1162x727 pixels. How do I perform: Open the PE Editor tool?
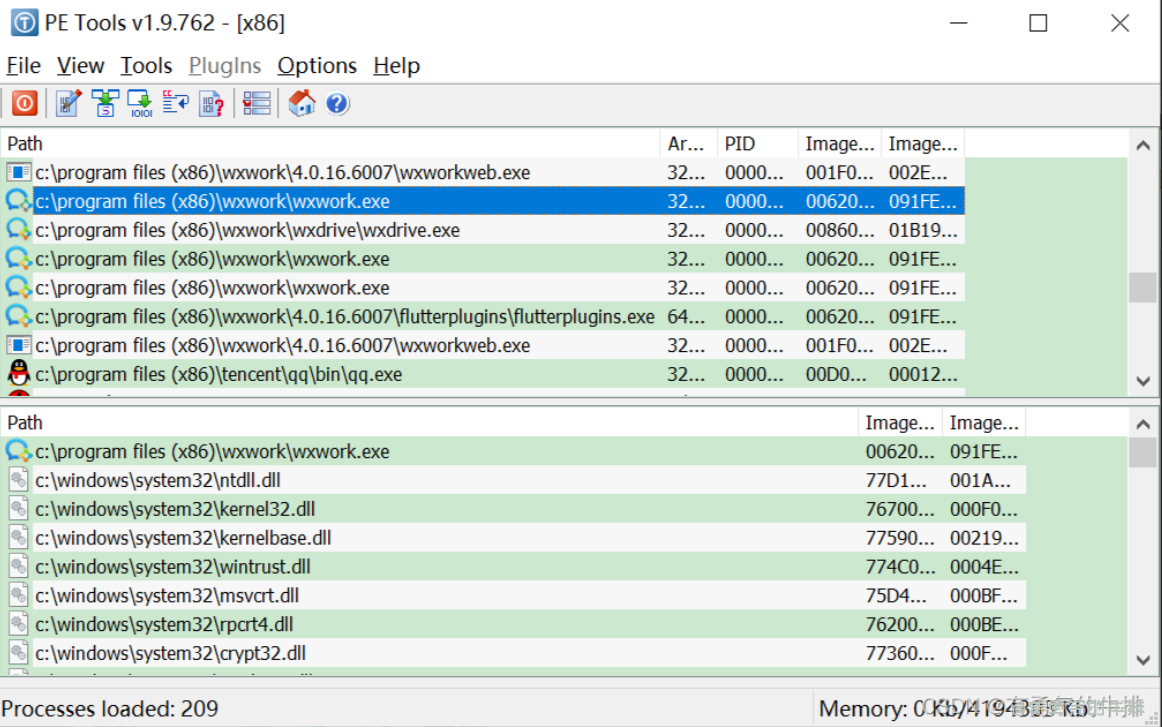point(68,103)
